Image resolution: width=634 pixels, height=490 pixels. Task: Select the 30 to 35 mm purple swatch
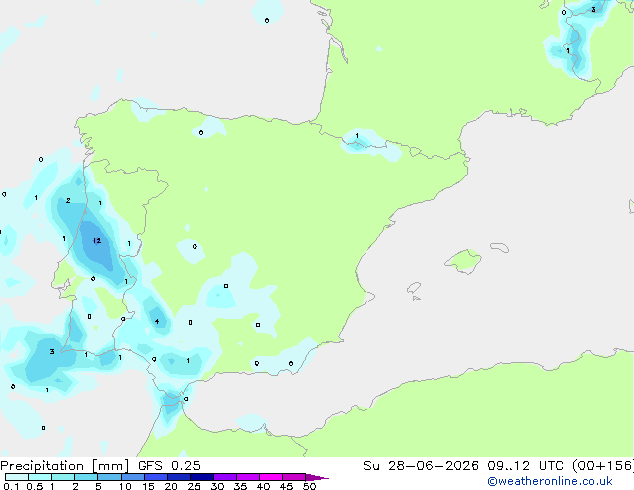[x=225, y=477]
